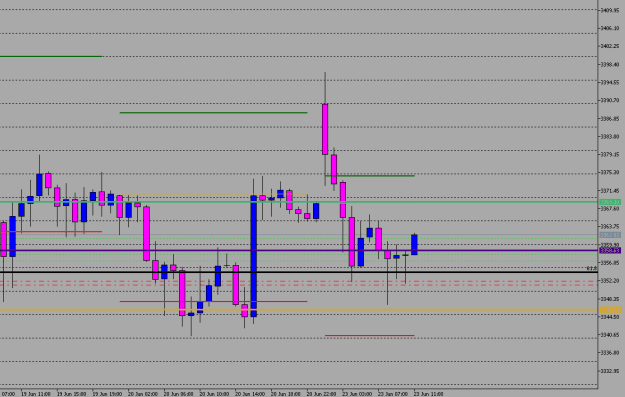The image size is (625, 397).
Task: Click the 3406.10 price axis label
Action: pos(610,28)
